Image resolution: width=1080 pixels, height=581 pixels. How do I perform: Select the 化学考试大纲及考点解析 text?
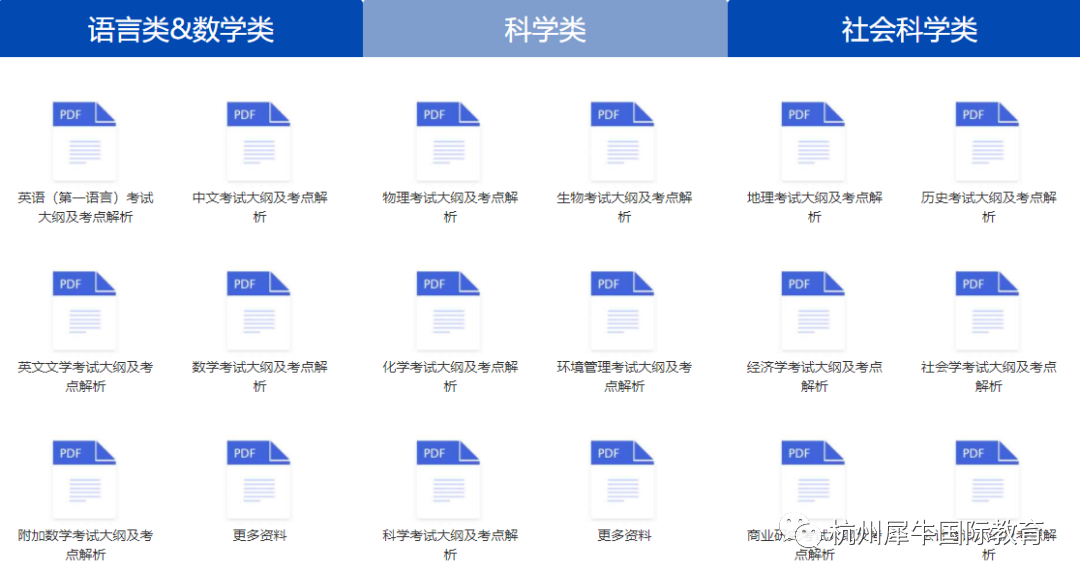pyautogui.click(x=450, y=377)
